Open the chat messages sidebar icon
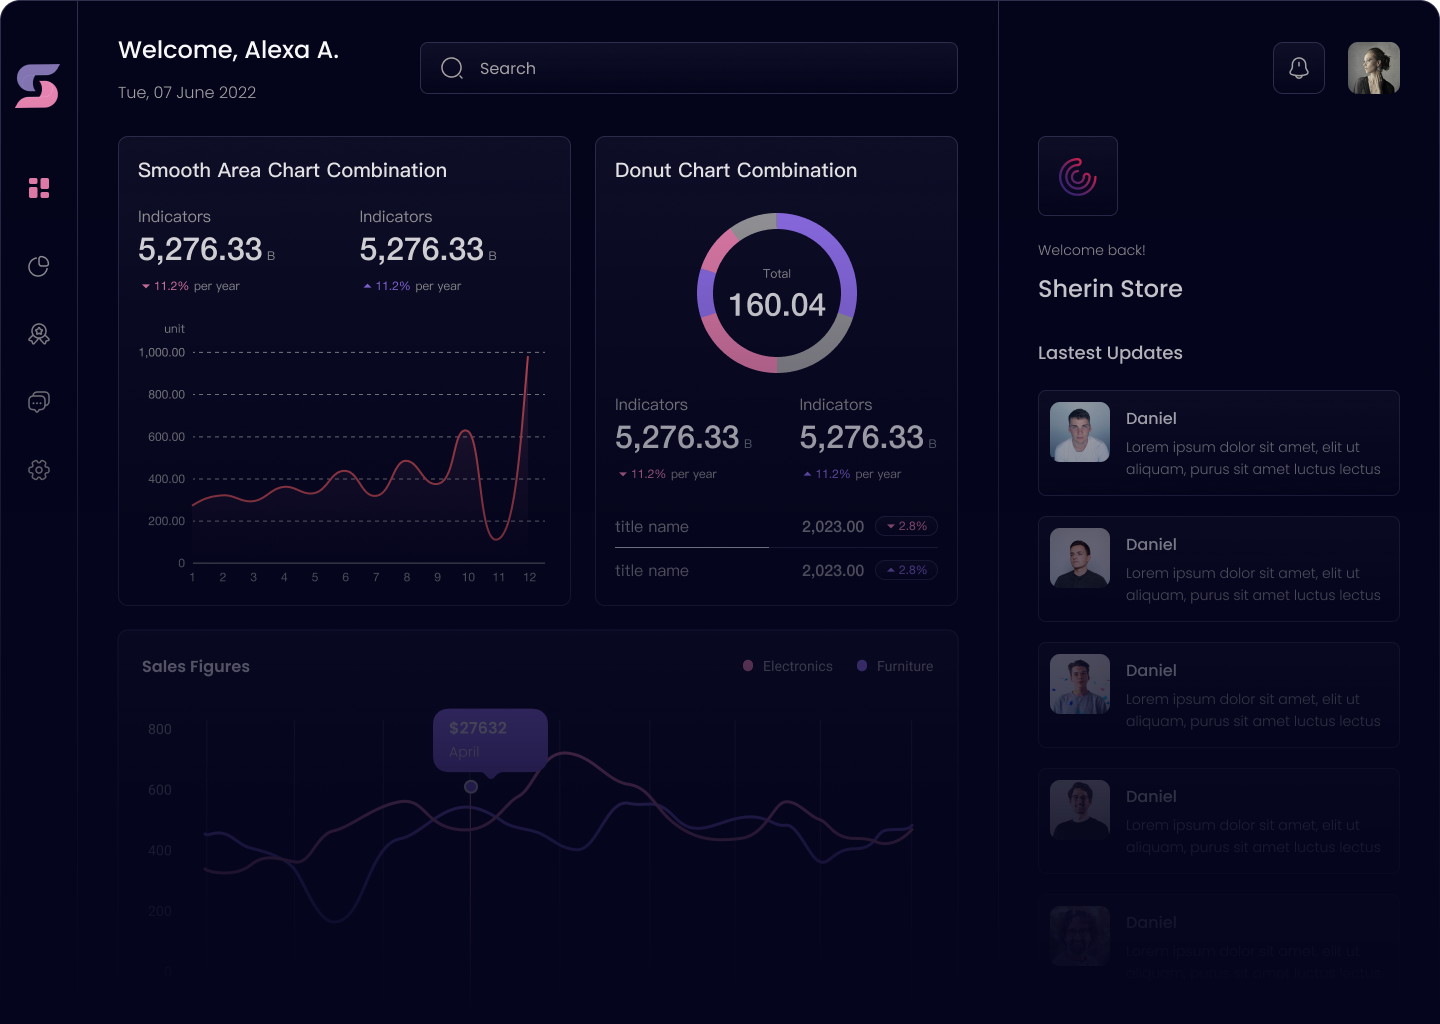The image size is (1440, 1024). click(39, 402)
